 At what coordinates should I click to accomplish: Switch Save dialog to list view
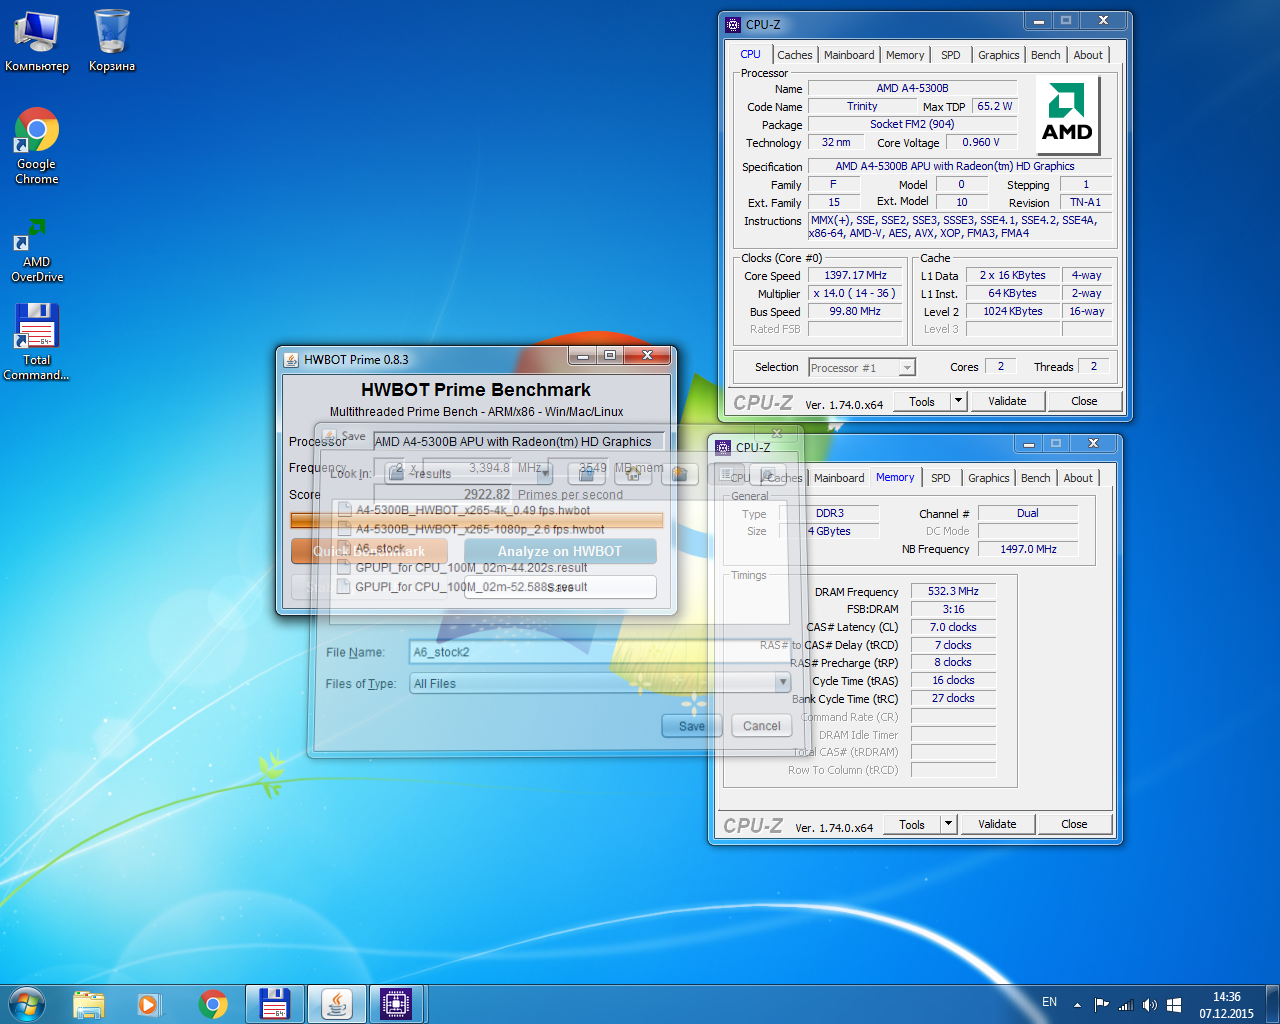[x=725, y=473]
